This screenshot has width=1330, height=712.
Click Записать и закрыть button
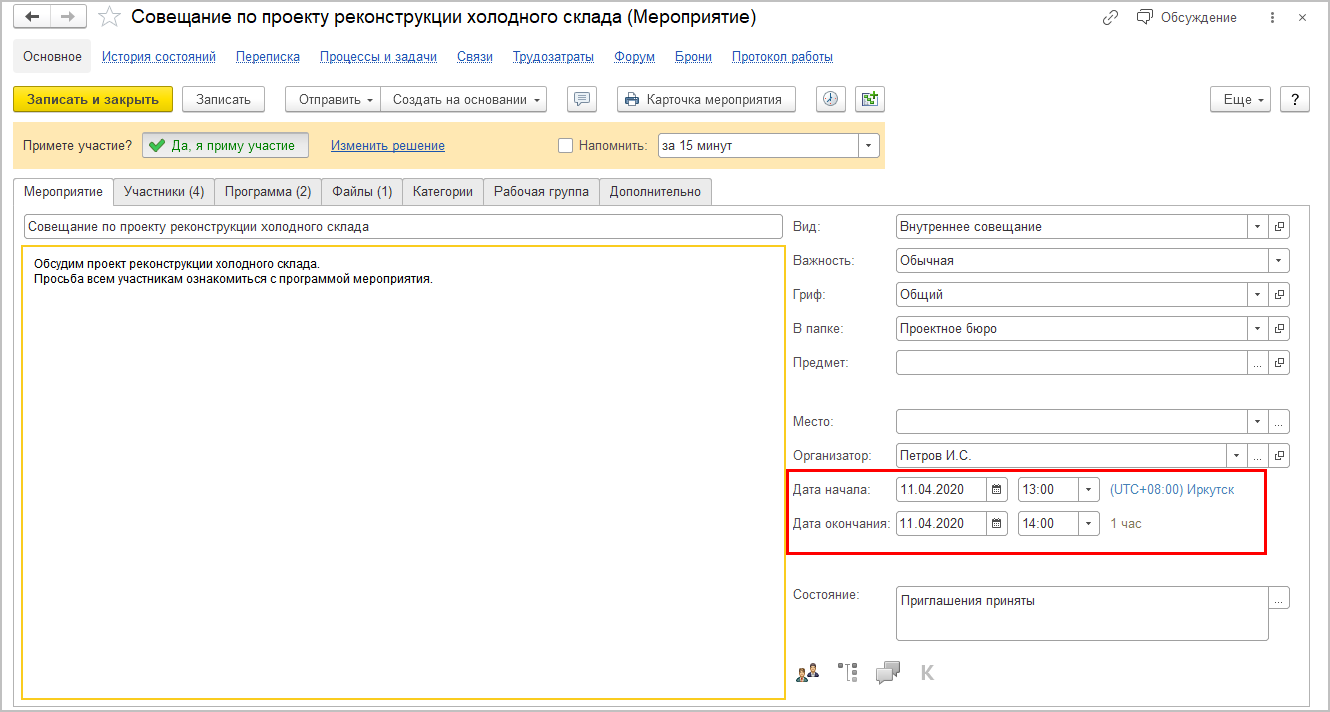click(x=93, y=99)
